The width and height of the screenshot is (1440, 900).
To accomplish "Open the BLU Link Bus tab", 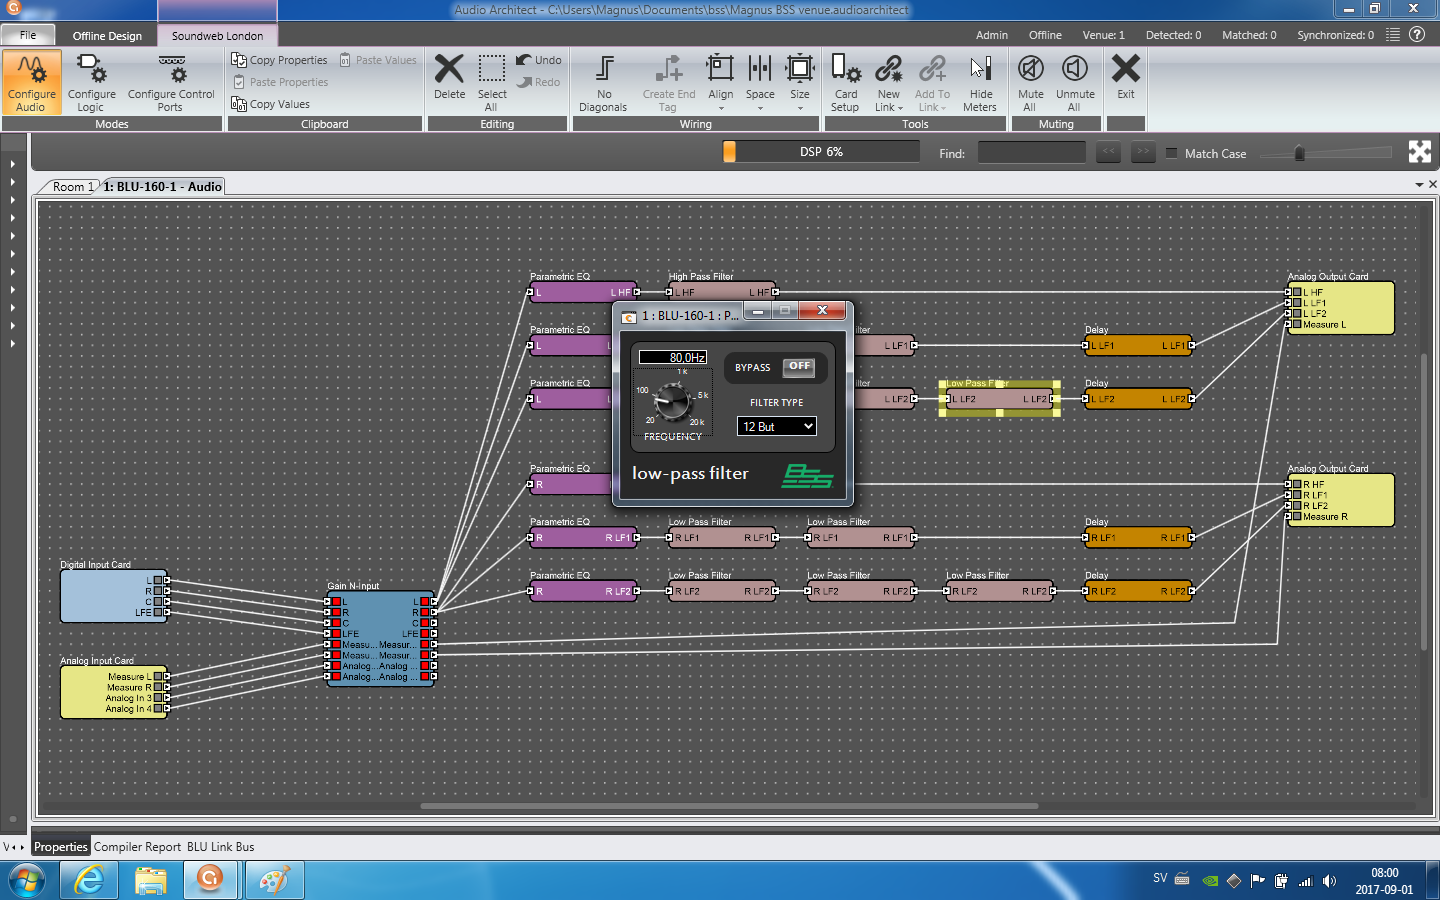I will (220, 847).
